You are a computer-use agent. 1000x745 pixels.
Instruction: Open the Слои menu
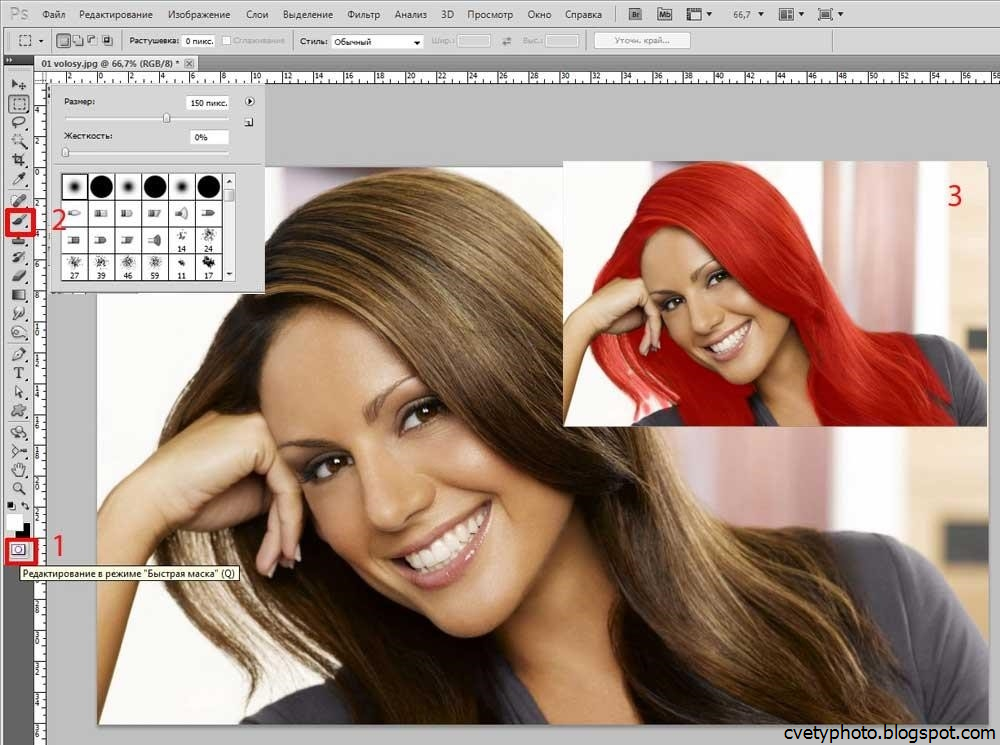click(x=257, y=14)
